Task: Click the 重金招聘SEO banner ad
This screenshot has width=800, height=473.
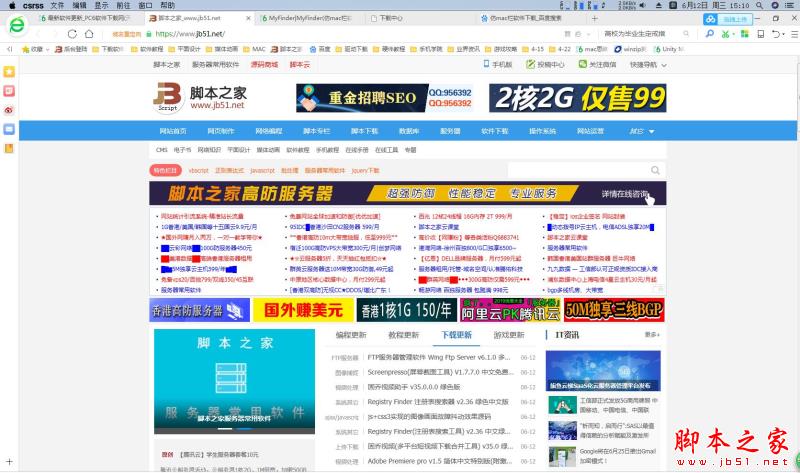Action: (384, 98)
